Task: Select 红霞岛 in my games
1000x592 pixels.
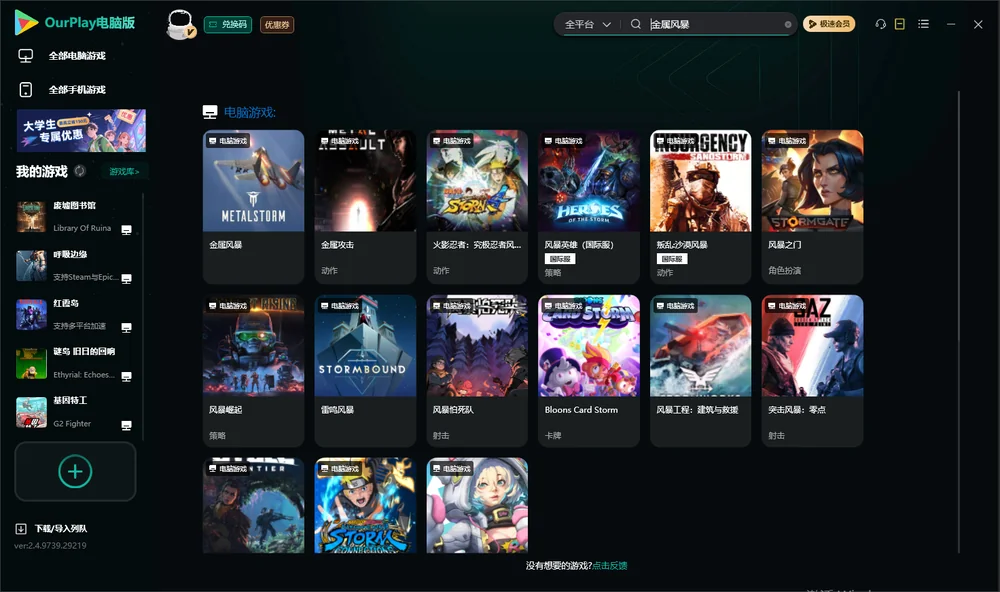Action: point(75,314)
